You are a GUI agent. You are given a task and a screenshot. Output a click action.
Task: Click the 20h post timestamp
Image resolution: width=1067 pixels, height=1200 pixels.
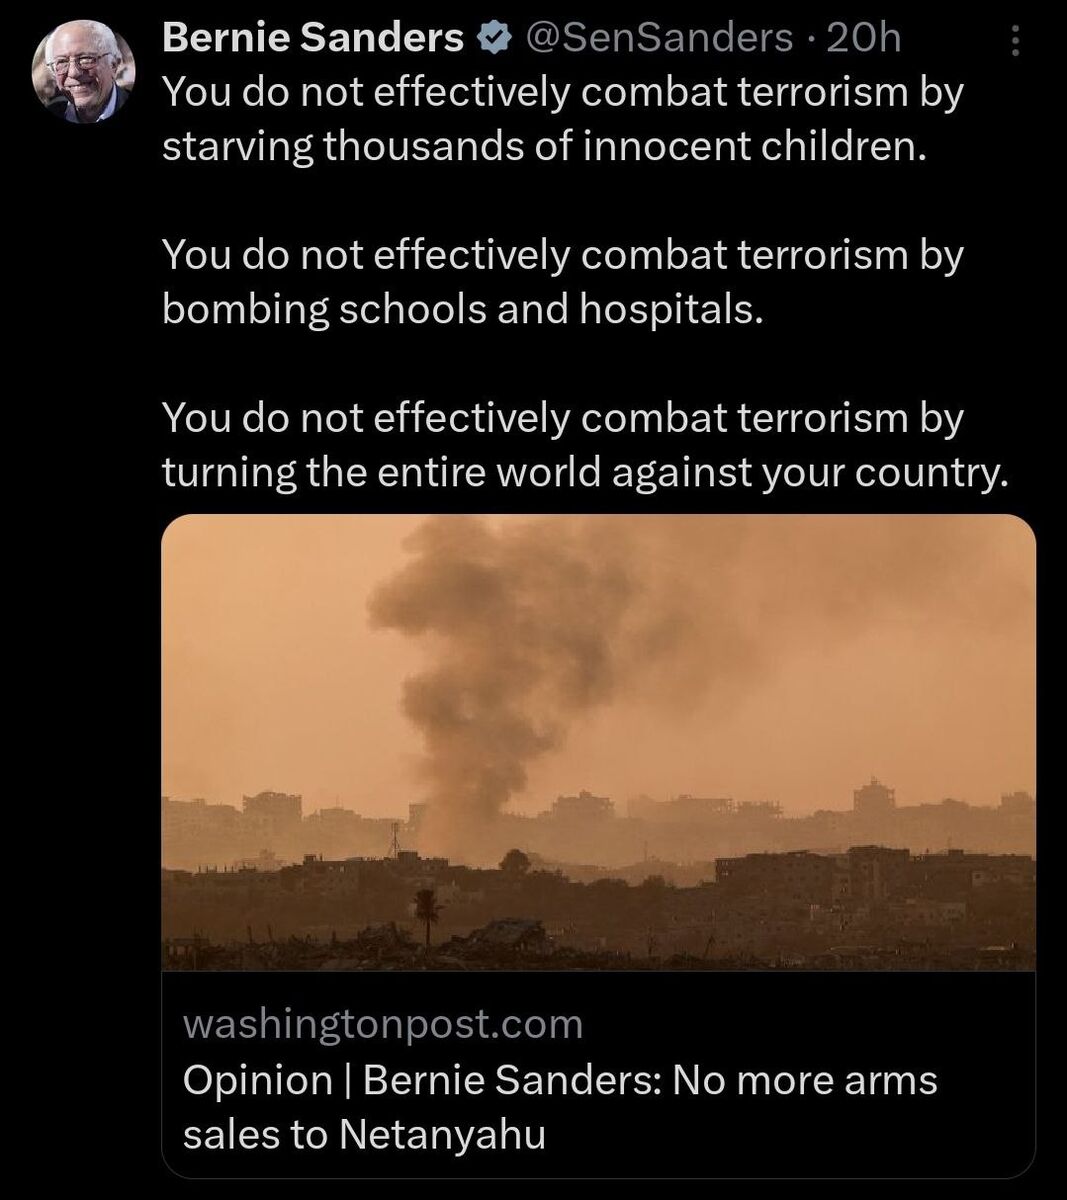click(865, 39)
